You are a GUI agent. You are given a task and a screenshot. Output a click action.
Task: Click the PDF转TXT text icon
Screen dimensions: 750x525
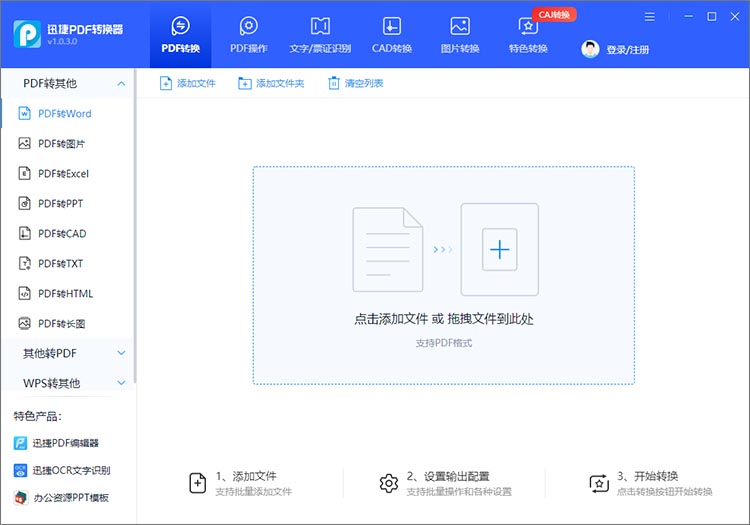[x=24, y=263]
